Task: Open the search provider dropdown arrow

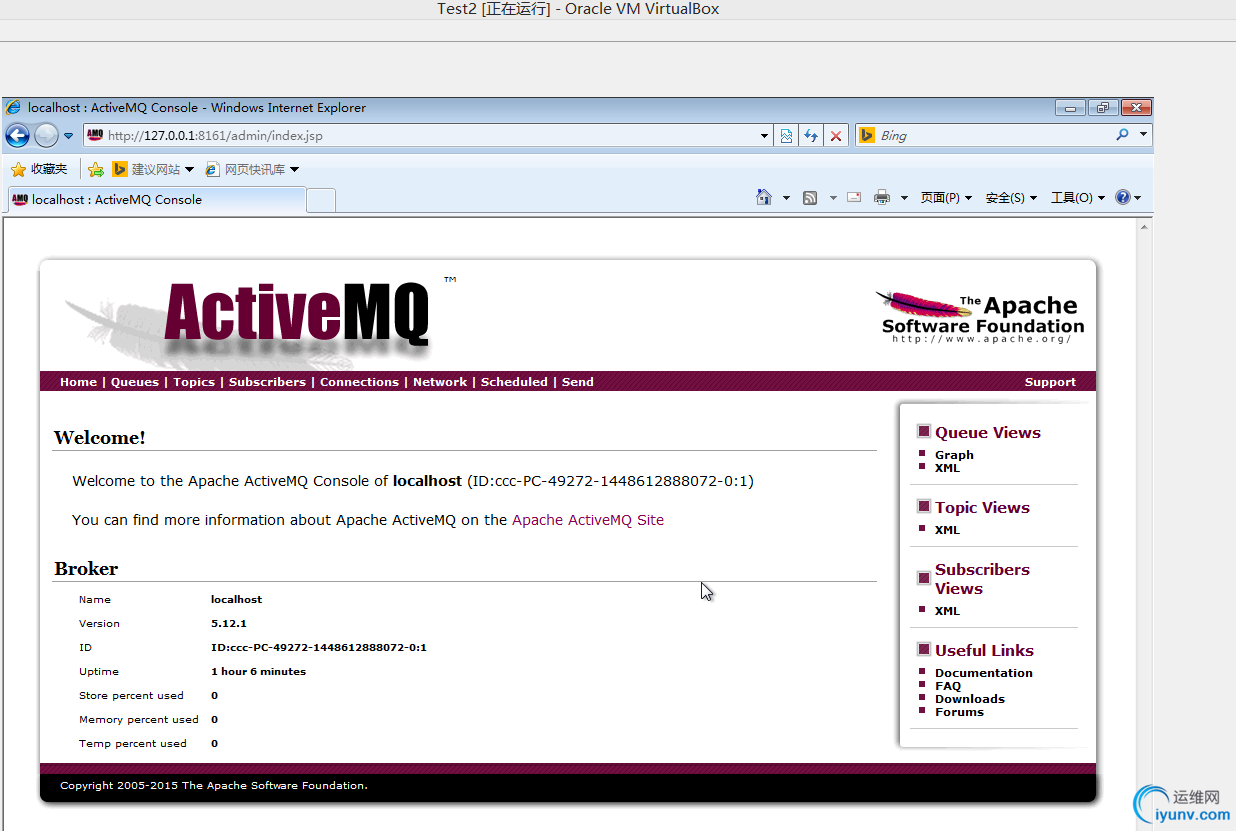Action: pos(1144,135)
